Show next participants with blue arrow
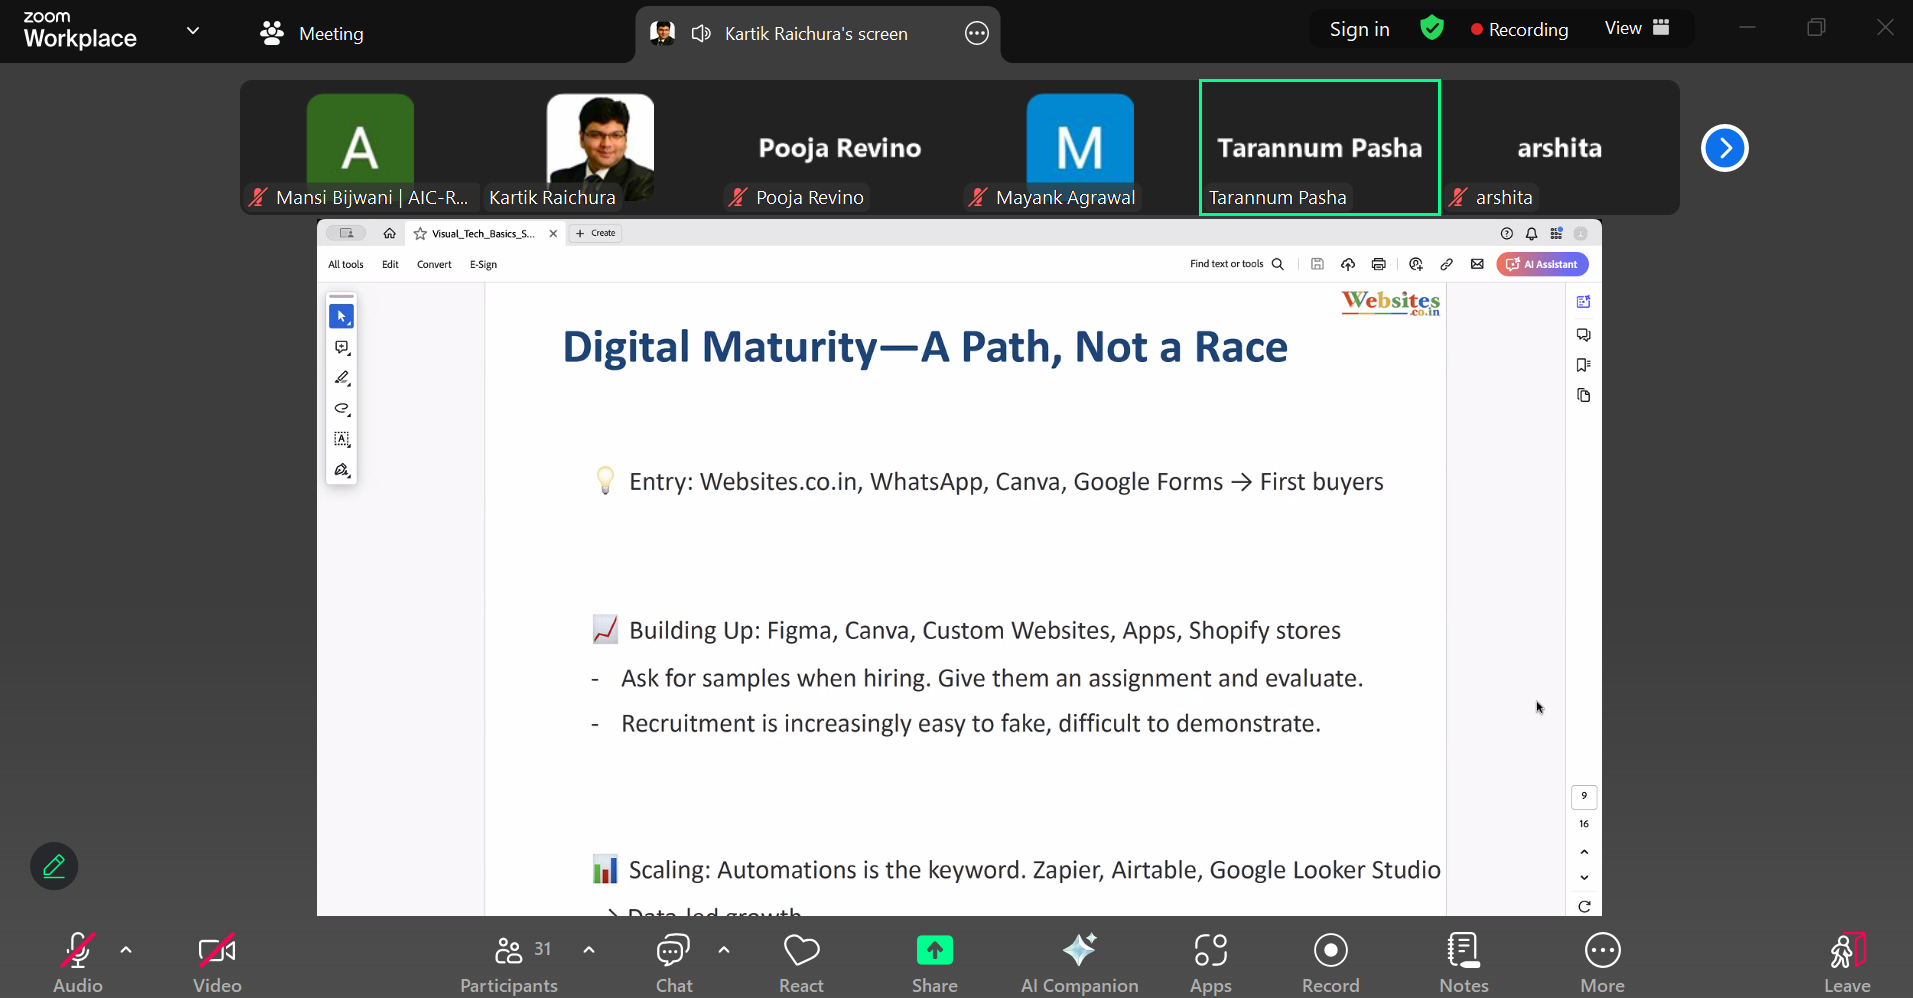Screen dimensions: 1913x998 (1724, 148)
